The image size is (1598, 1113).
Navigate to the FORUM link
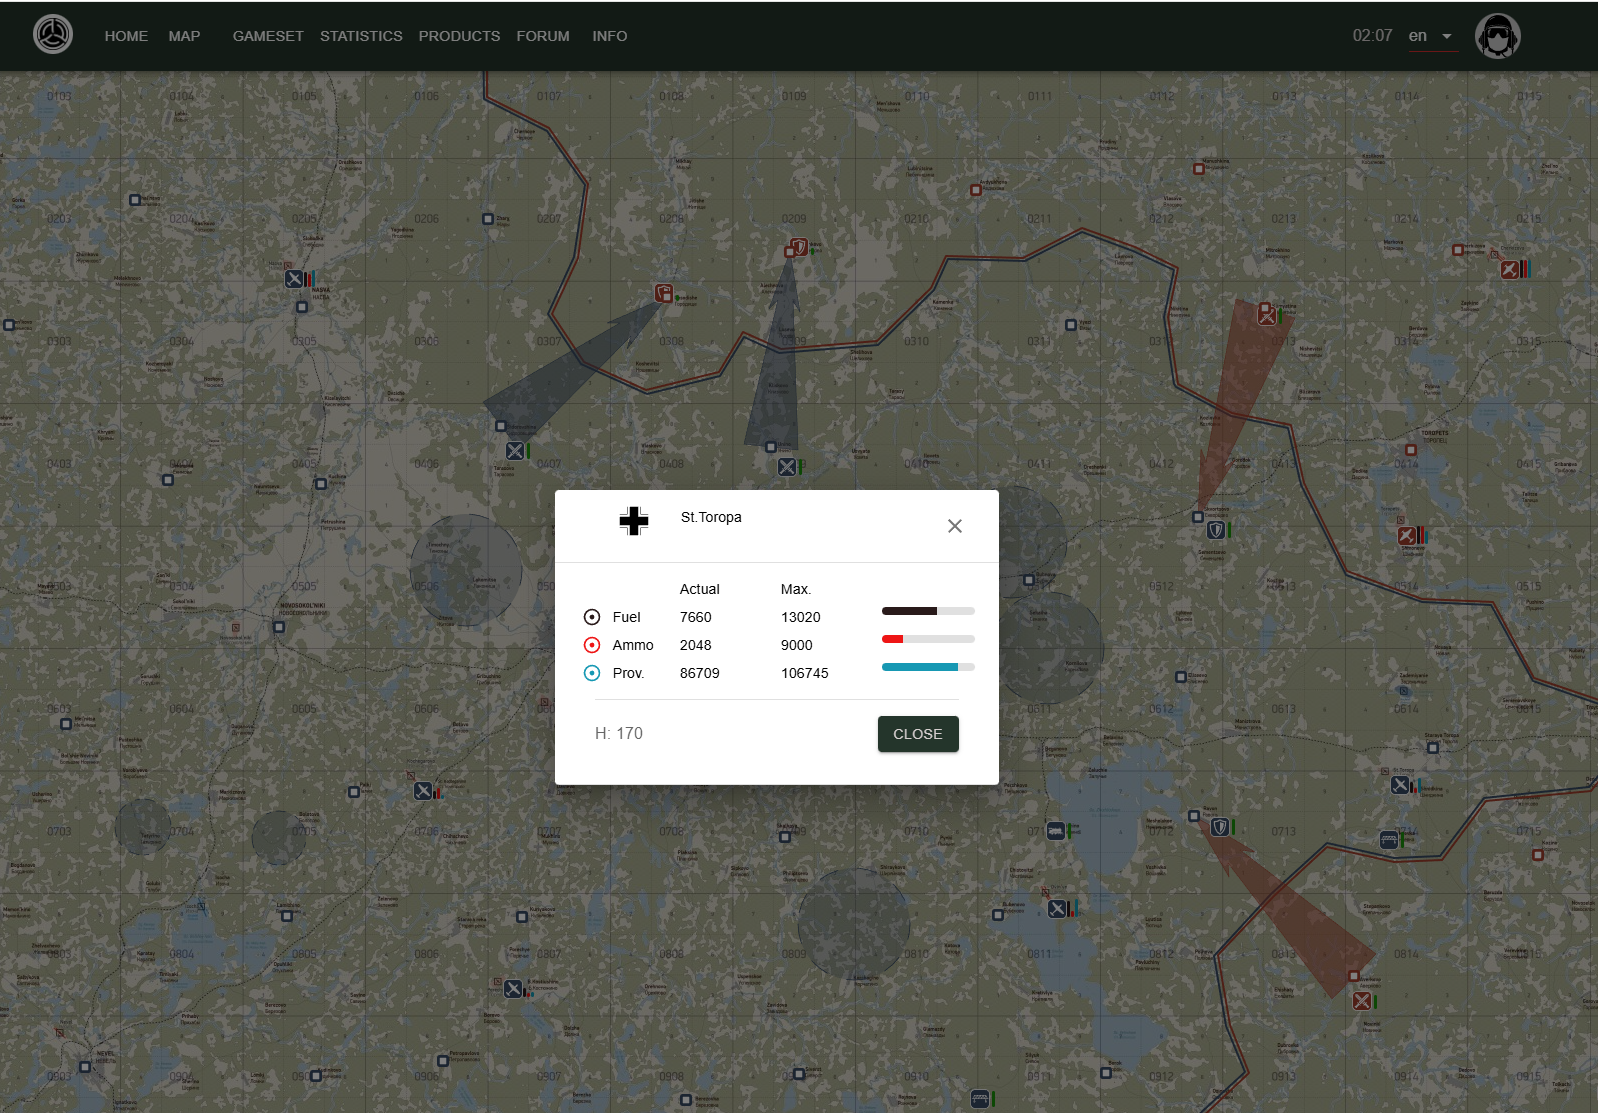click(543, 36)
